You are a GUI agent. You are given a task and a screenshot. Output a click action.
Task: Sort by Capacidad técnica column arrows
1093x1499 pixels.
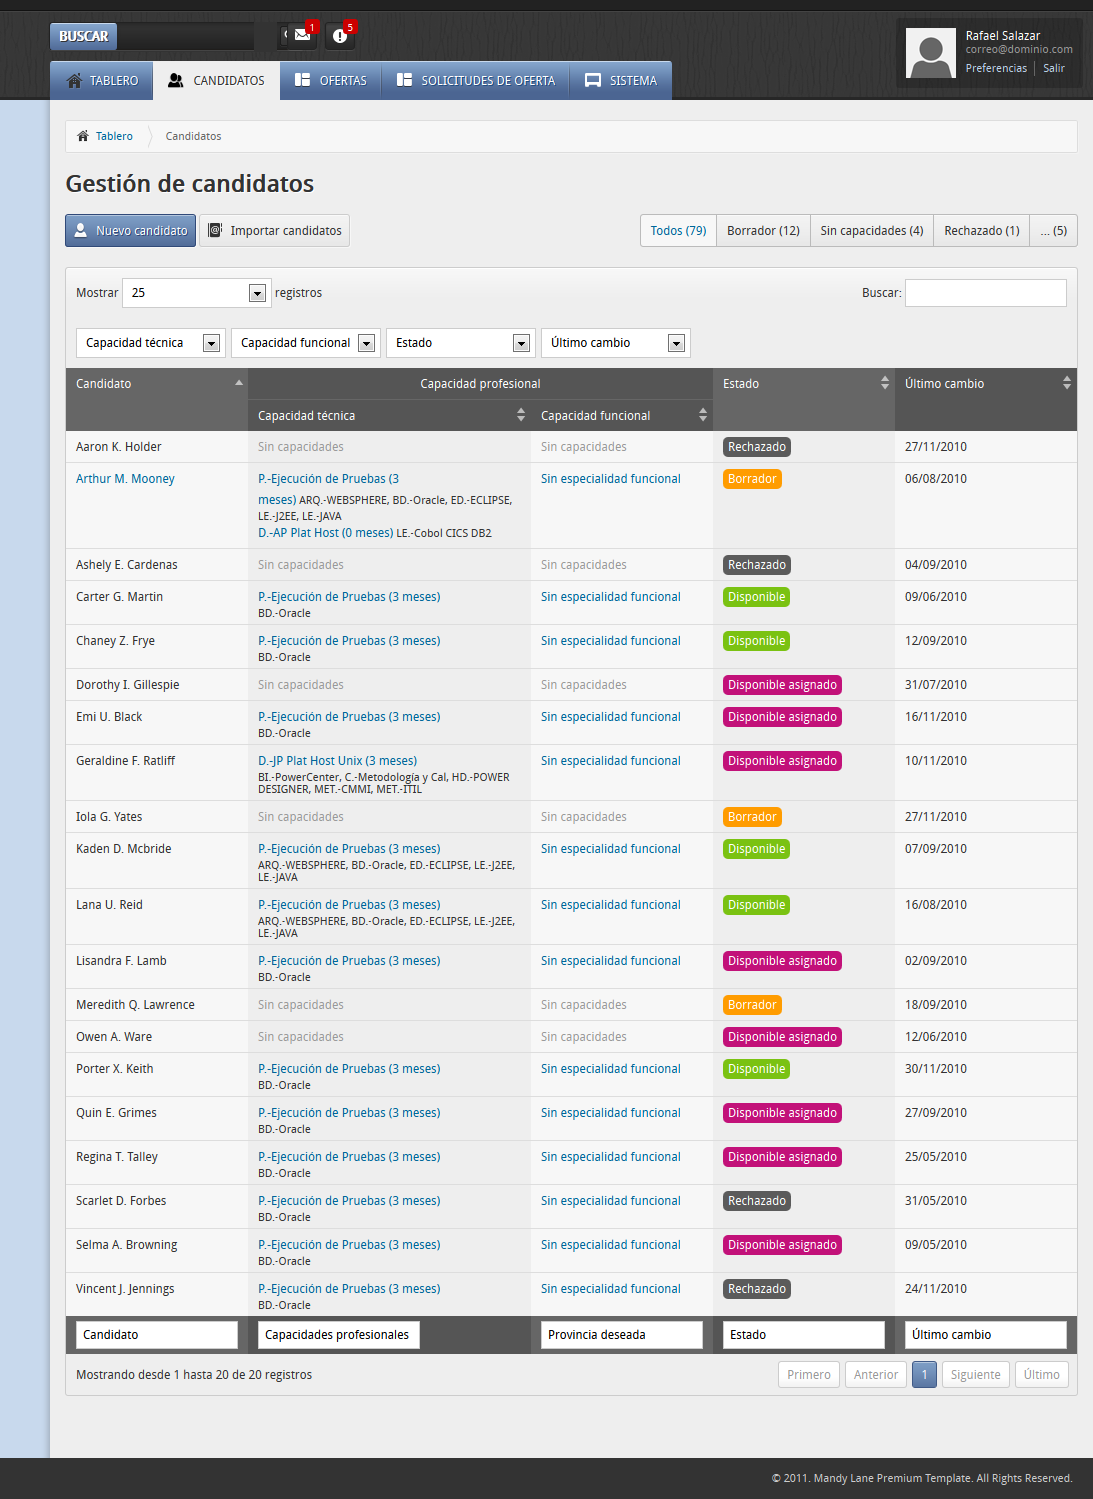coord(520,415)
